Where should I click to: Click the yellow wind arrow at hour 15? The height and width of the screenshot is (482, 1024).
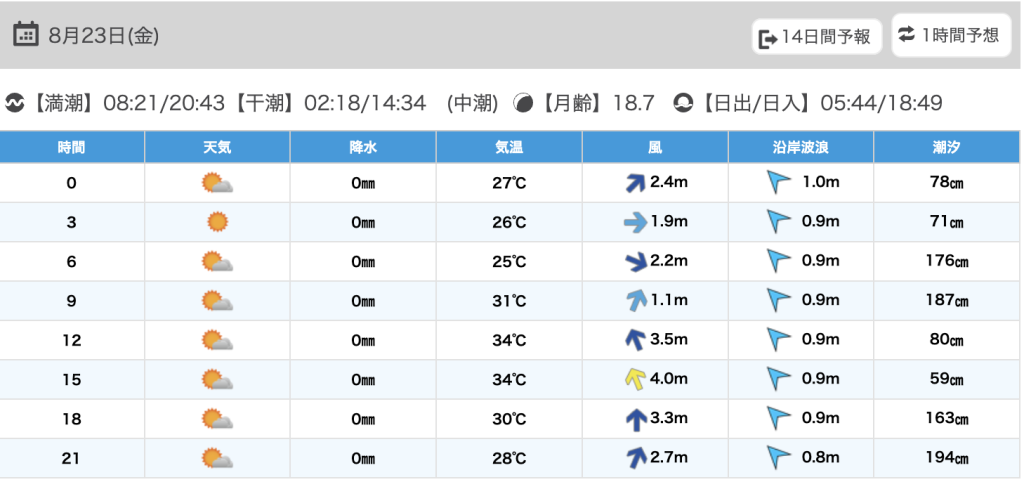(x=634, y=379)
